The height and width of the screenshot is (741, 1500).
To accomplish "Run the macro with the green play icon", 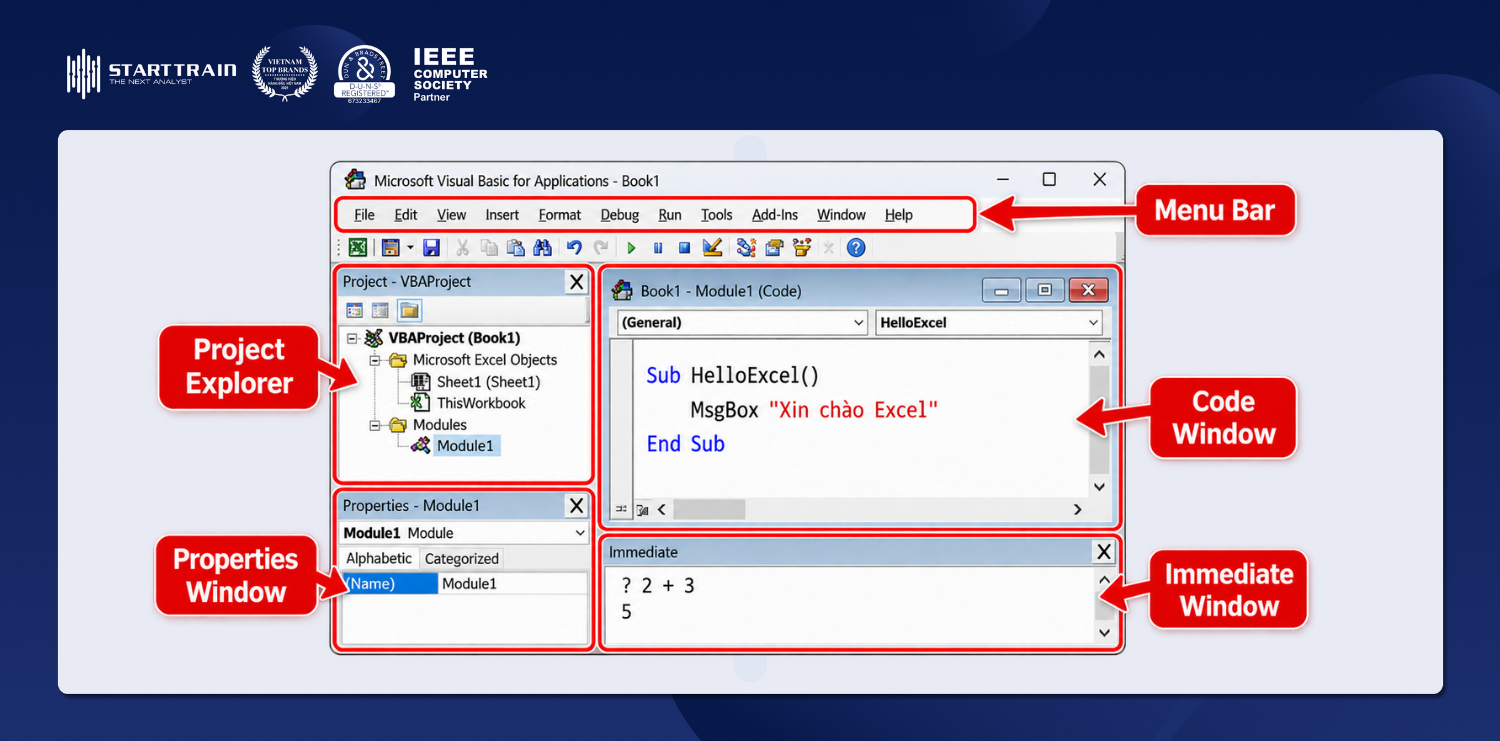I will tap(631, 247).
